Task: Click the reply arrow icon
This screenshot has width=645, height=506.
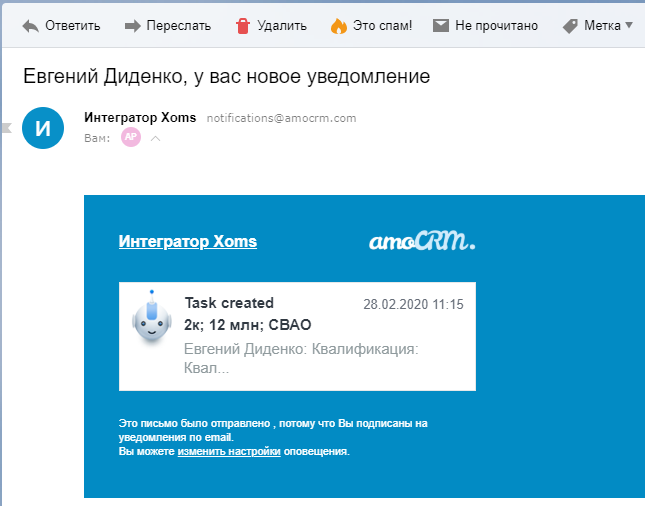Action: [x=30, y=25]
